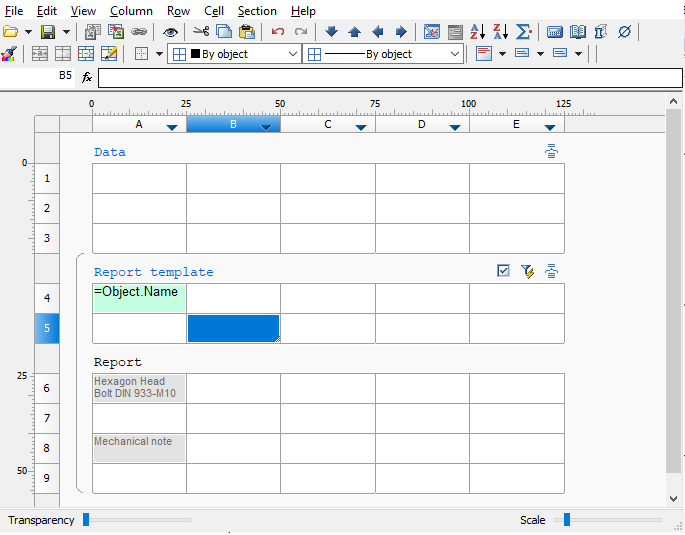The image size is (685, 535).
Task: Select row 4 header
Action: (x=47, y=298)
